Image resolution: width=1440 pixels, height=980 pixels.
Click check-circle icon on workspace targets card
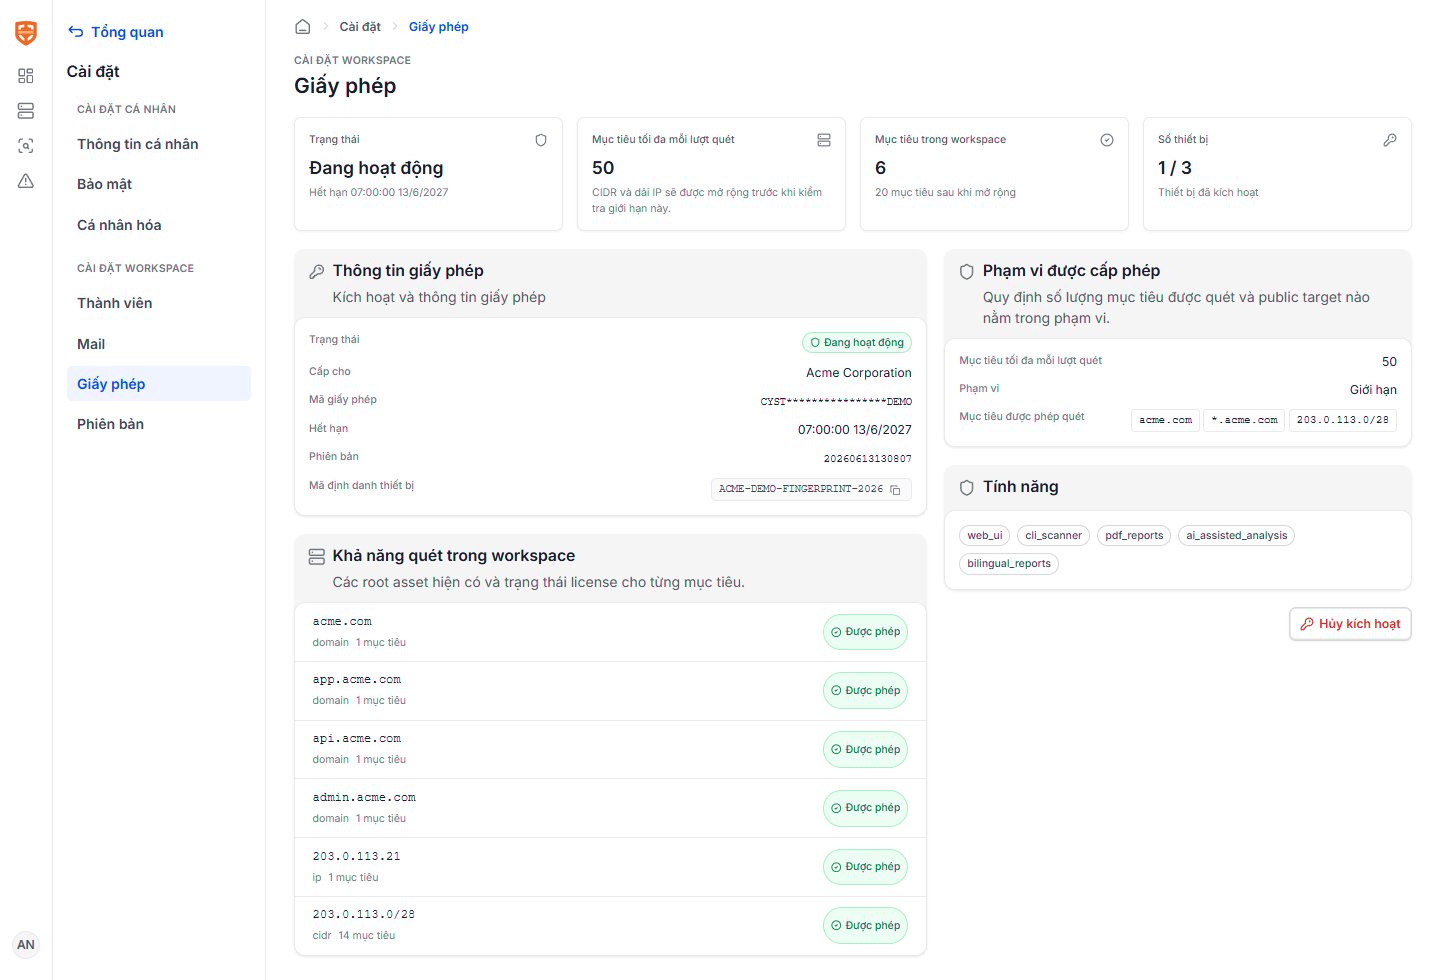(1107, 140)
